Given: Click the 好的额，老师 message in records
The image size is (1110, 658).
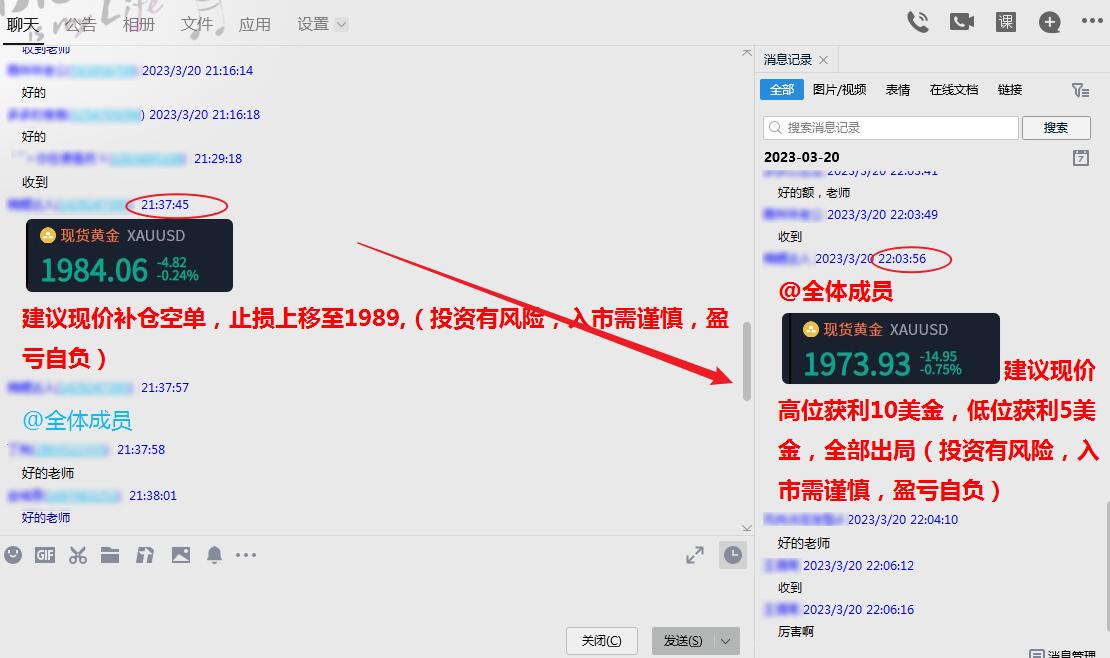Looking at the screenshot, I should [x=813, y=193].
